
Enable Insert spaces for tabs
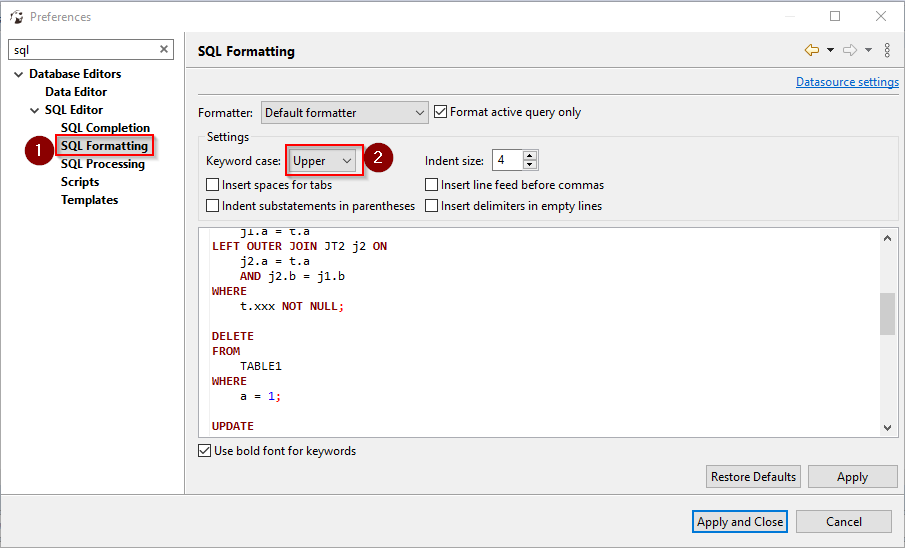[x=212, y=185]
